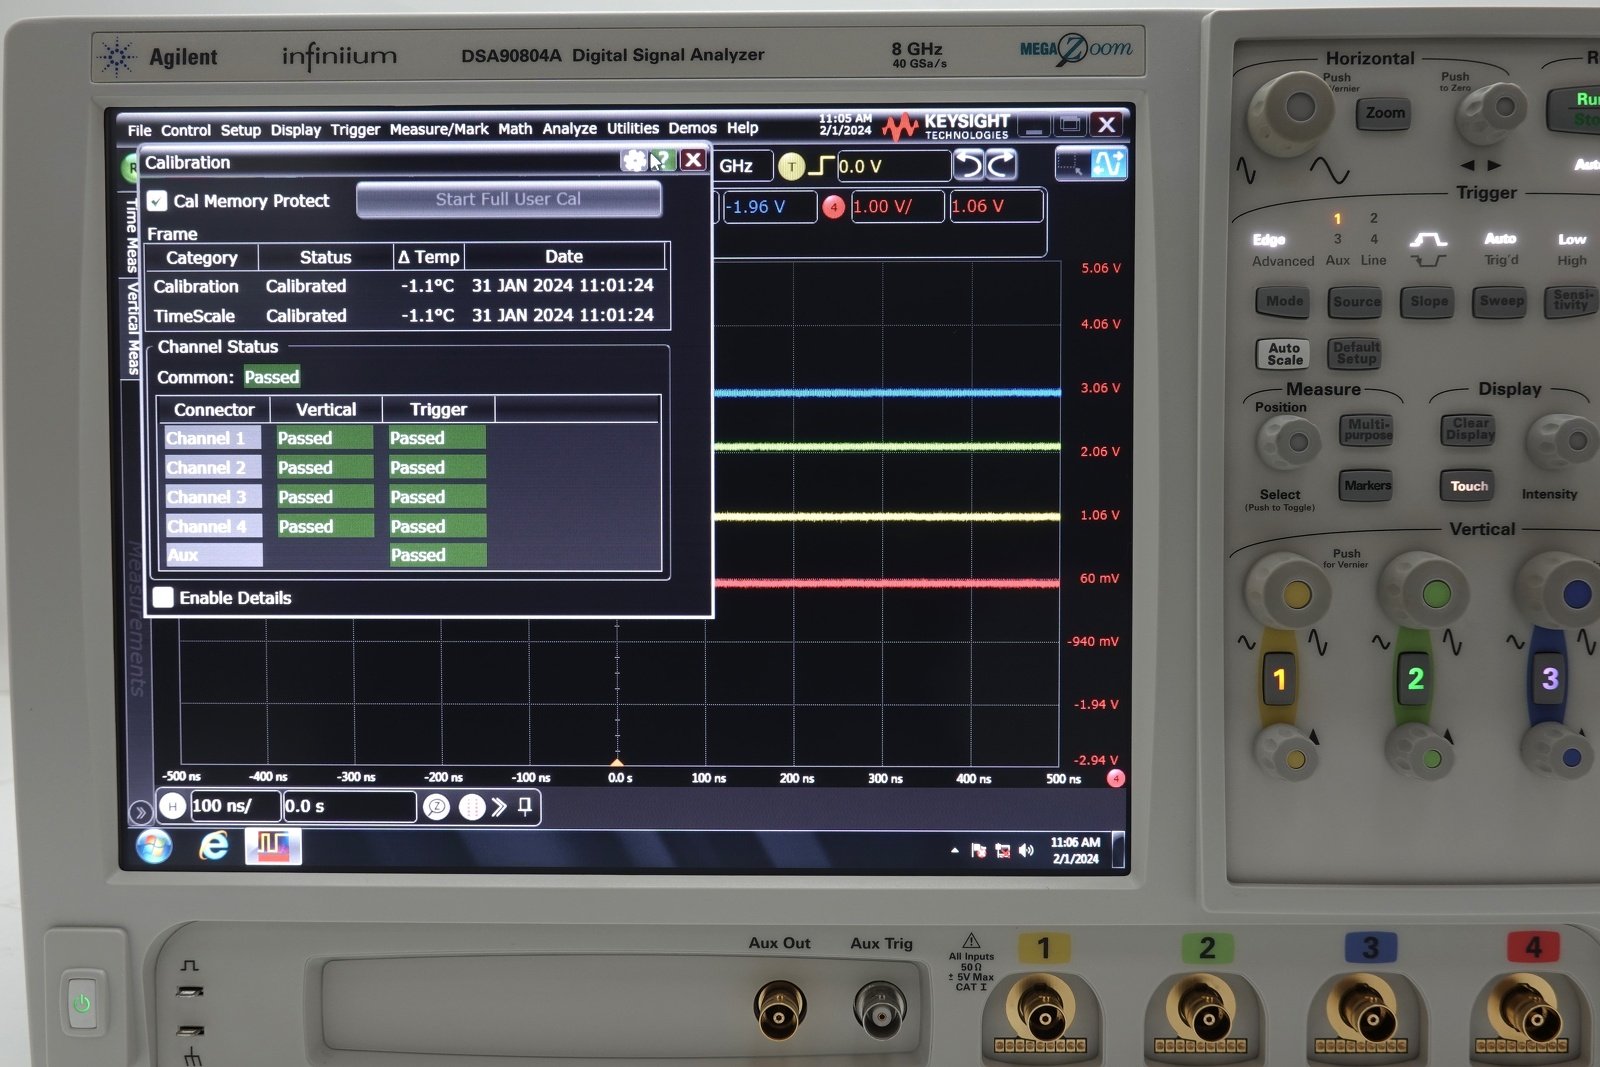Click the Start Full User Cal button
The height and width of the screenshot is (1067, 1600).
[508, 199]
